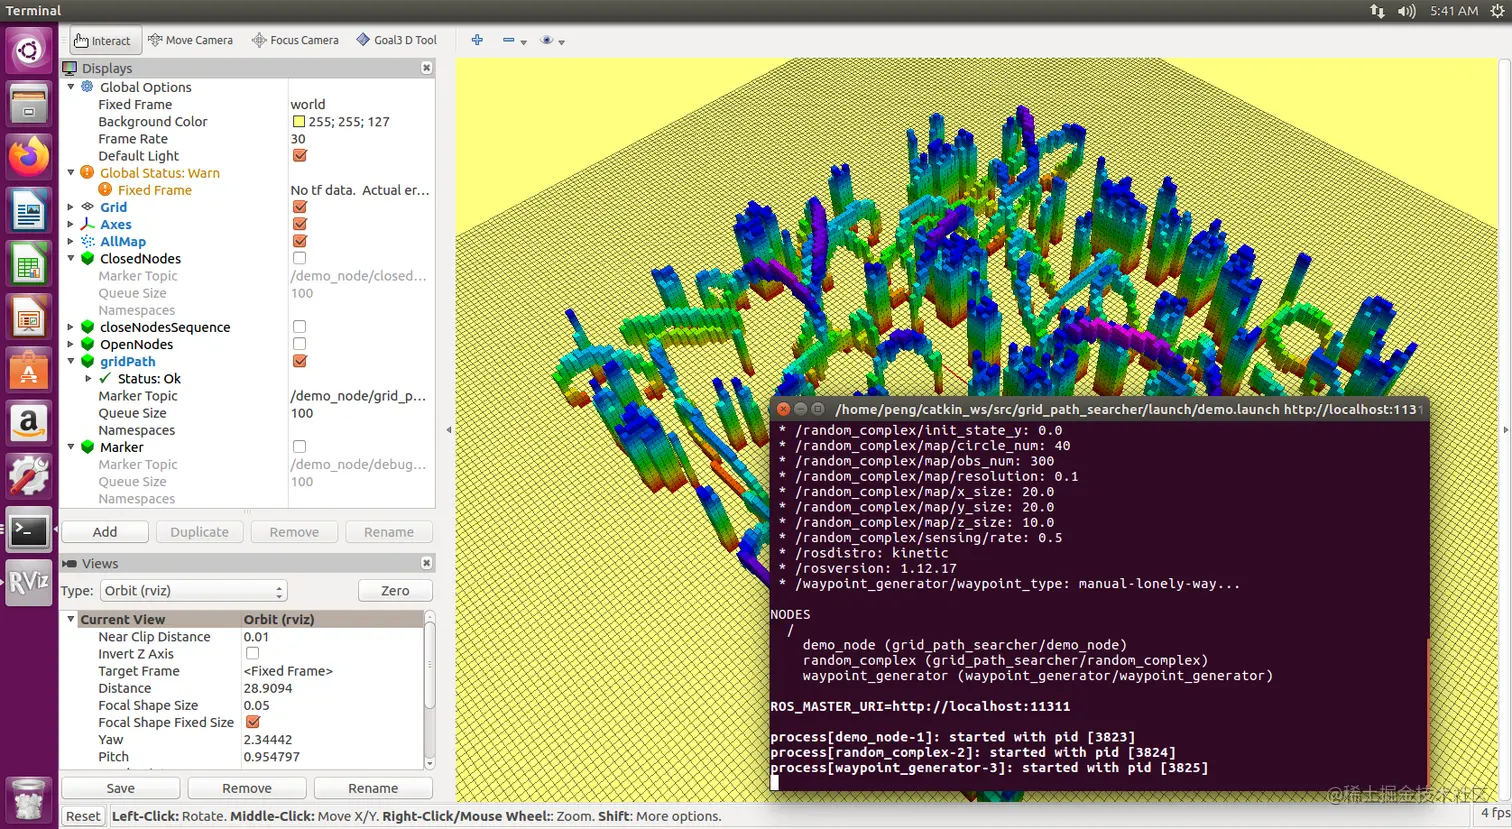
Task: Choose the Focus Camera tool
Action: (x=295, y=41)
